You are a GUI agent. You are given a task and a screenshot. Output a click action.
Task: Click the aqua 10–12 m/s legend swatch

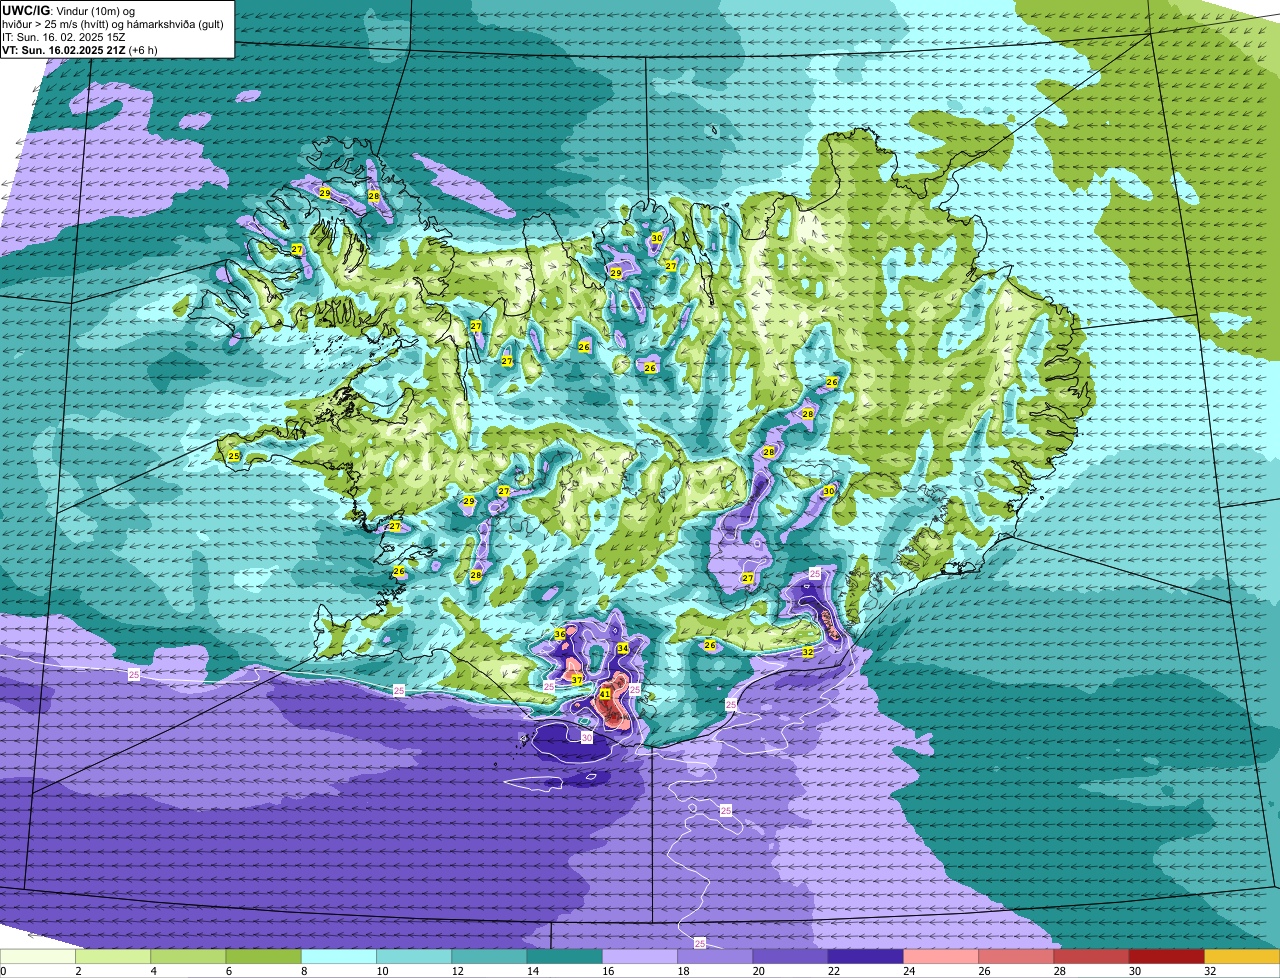tap(414, 956)
